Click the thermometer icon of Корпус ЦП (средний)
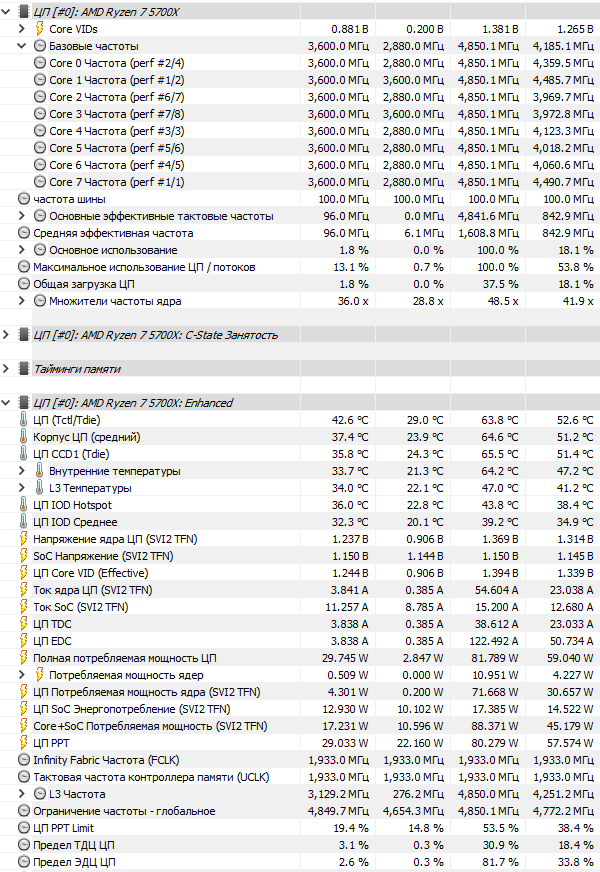600x872 pixels. point(23,437)
